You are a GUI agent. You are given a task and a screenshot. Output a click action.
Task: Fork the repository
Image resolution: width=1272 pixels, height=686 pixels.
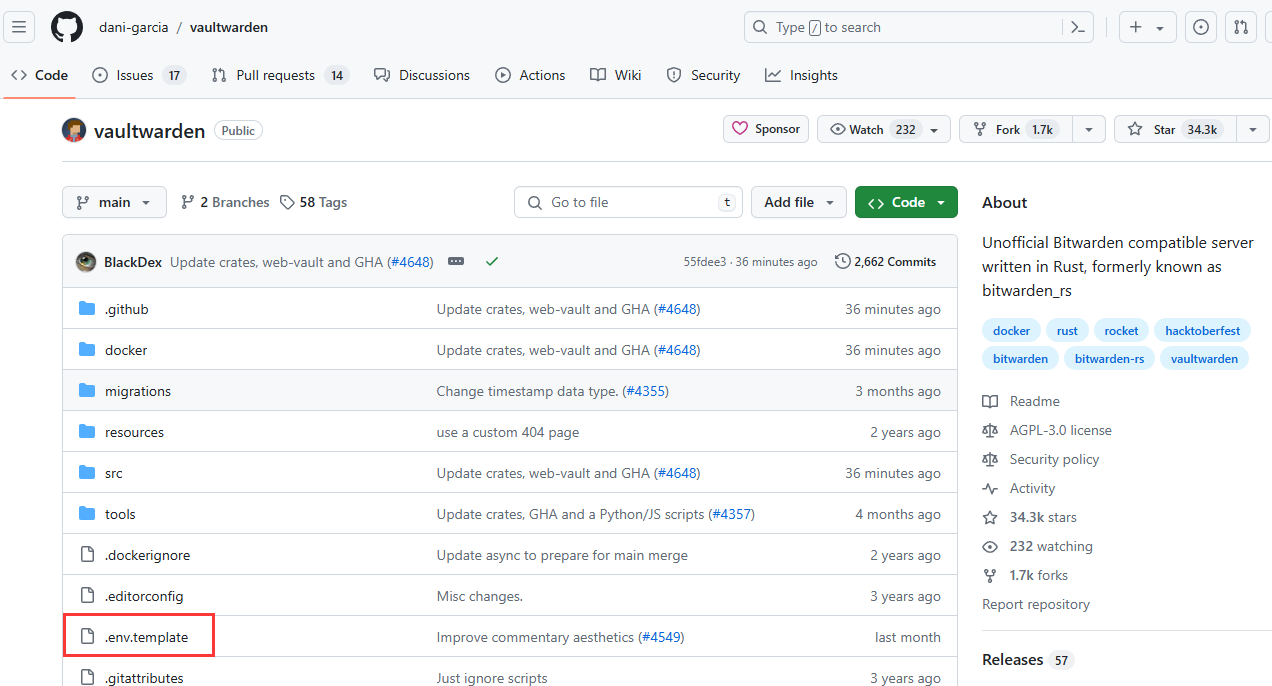(x=1017, y=129)
